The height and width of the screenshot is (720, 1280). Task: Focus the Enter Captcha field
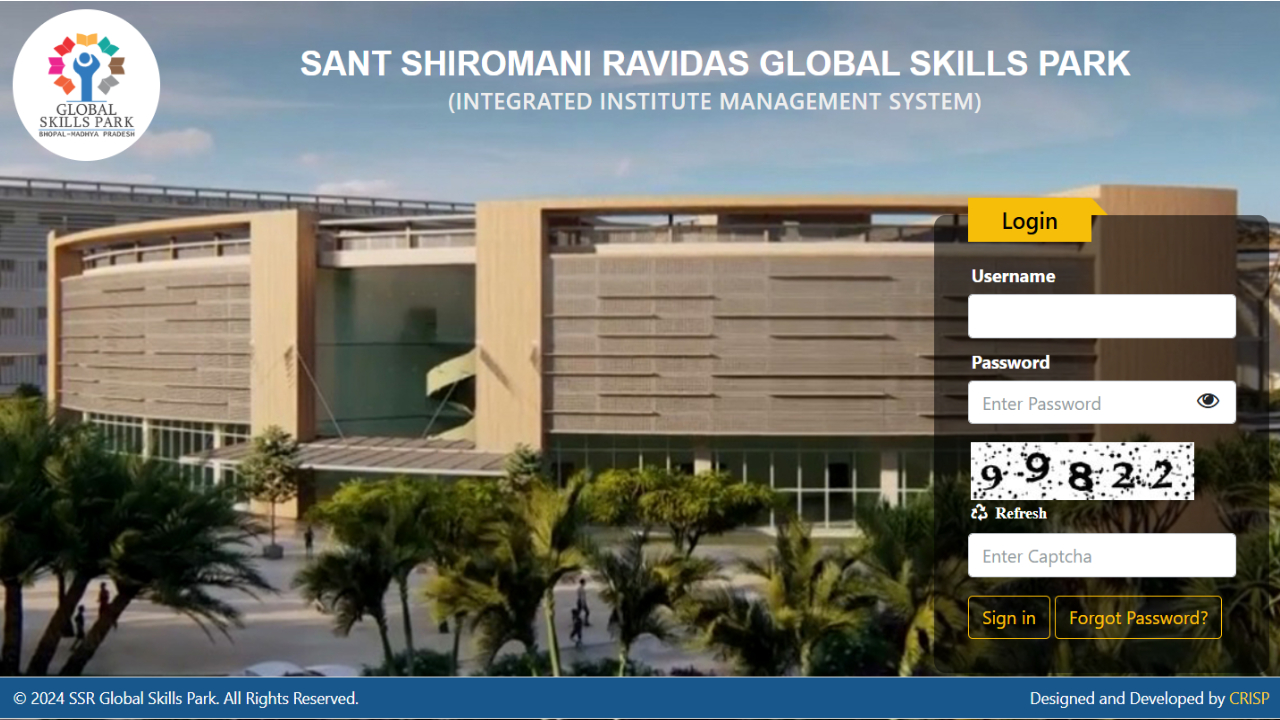pos(1101,555)
